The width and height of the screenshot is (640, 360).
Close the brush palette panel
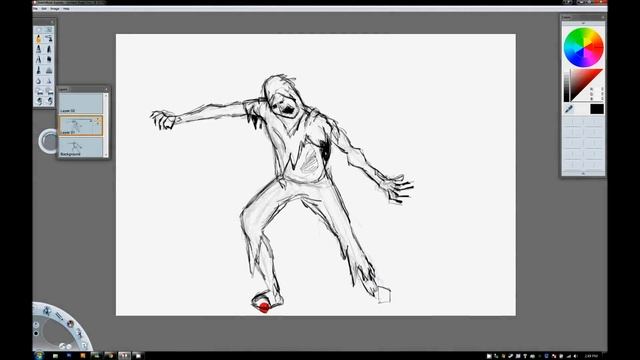tap(52, 22)
